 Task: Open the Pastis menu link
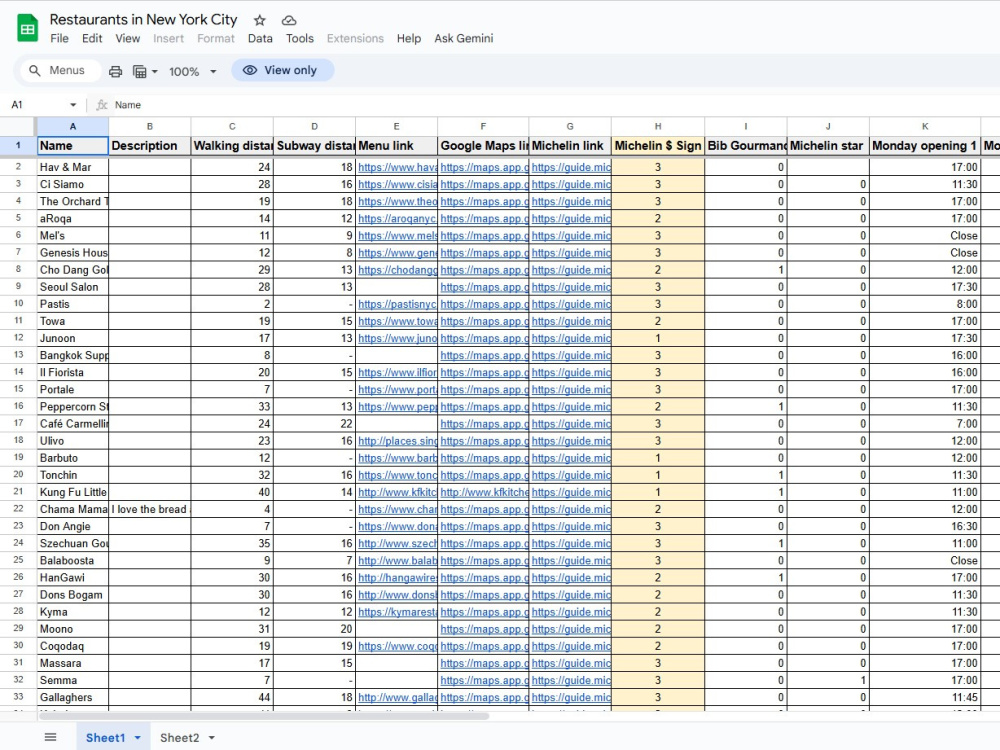click(x=397, y=304)
